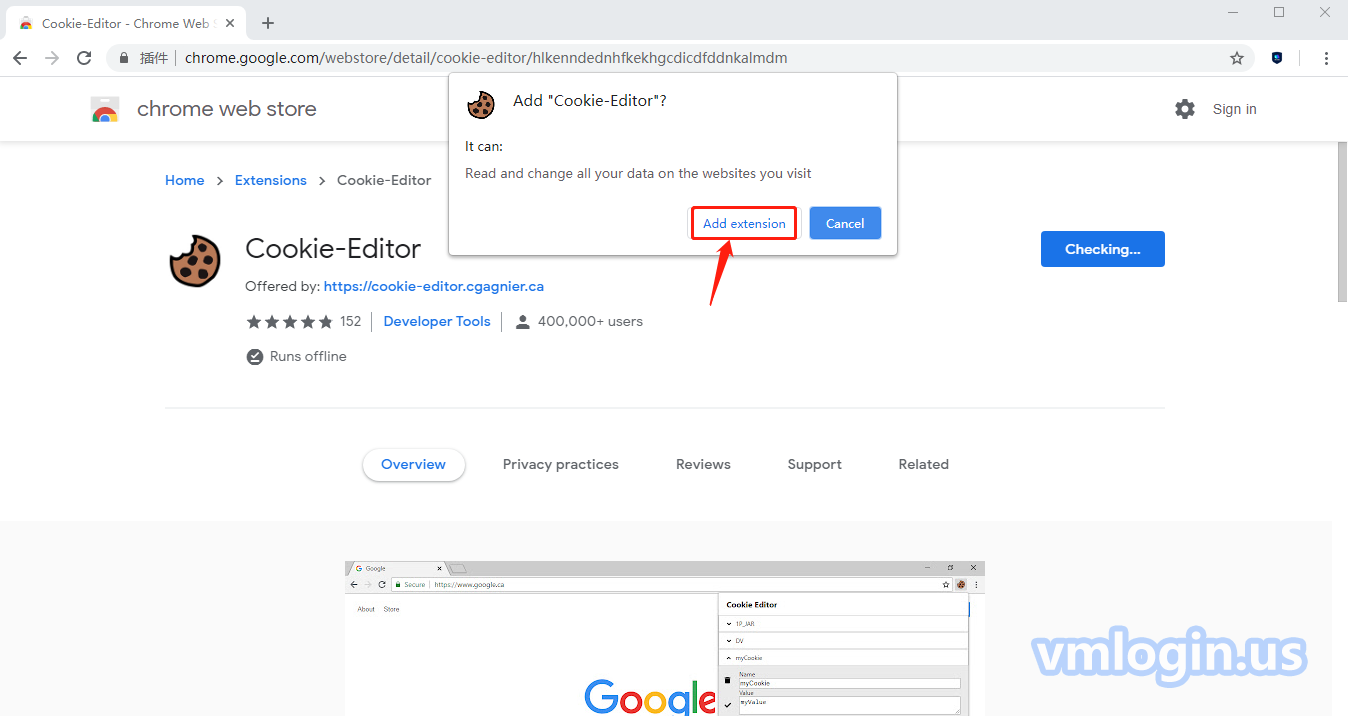
Task: Open Developer Tools category link
Action: [x=437, y=321]
